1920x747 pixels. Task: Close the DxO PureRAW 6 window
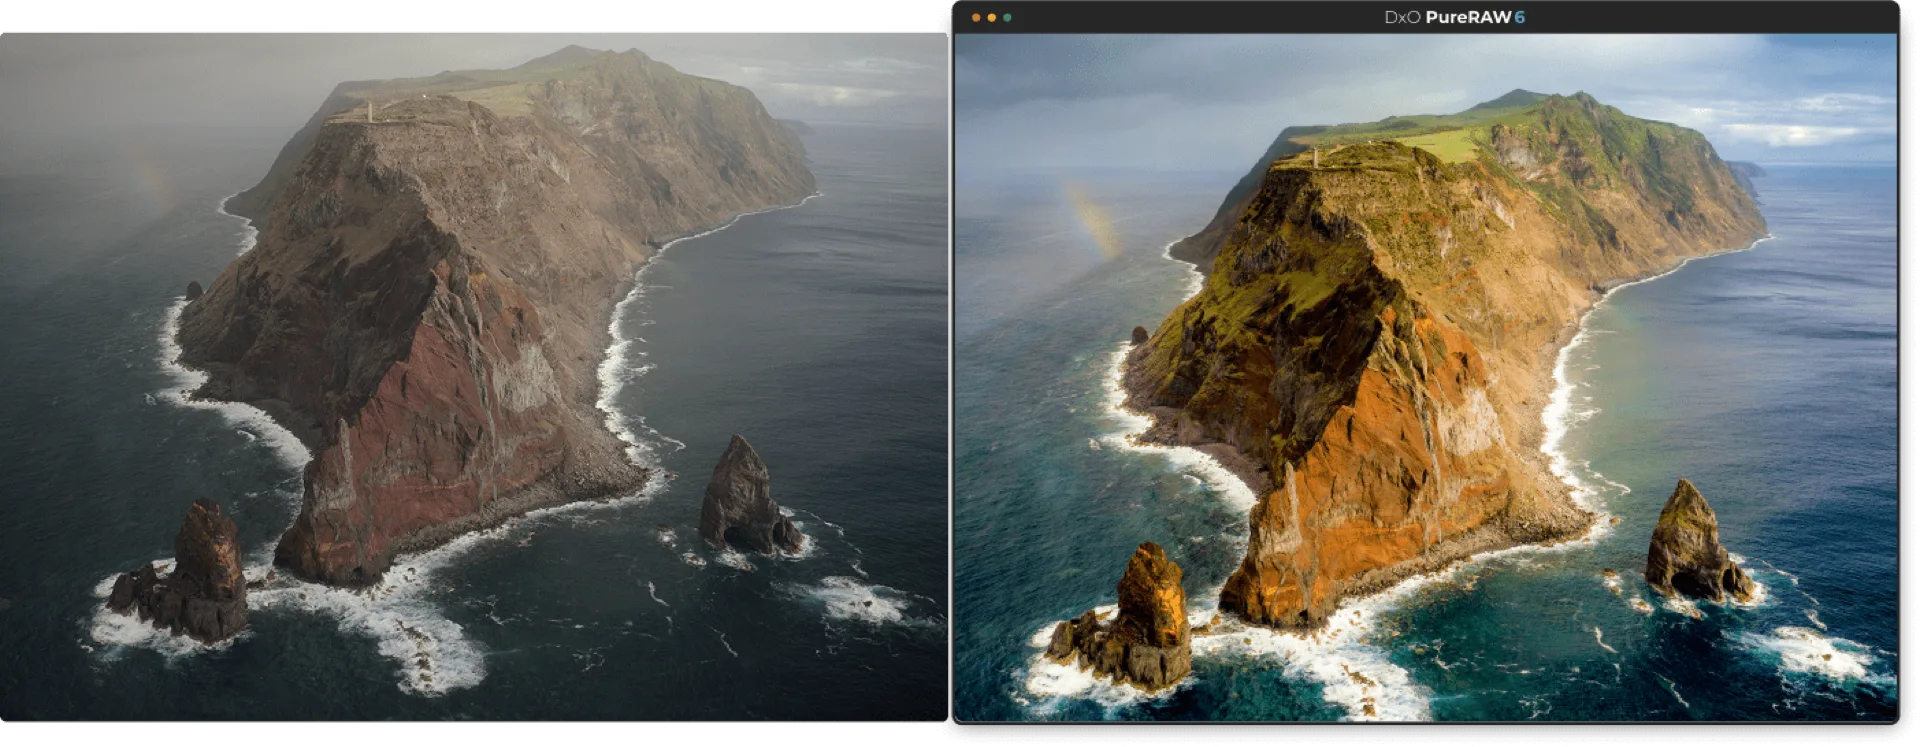pyautogui.click(x=976, y=17)
